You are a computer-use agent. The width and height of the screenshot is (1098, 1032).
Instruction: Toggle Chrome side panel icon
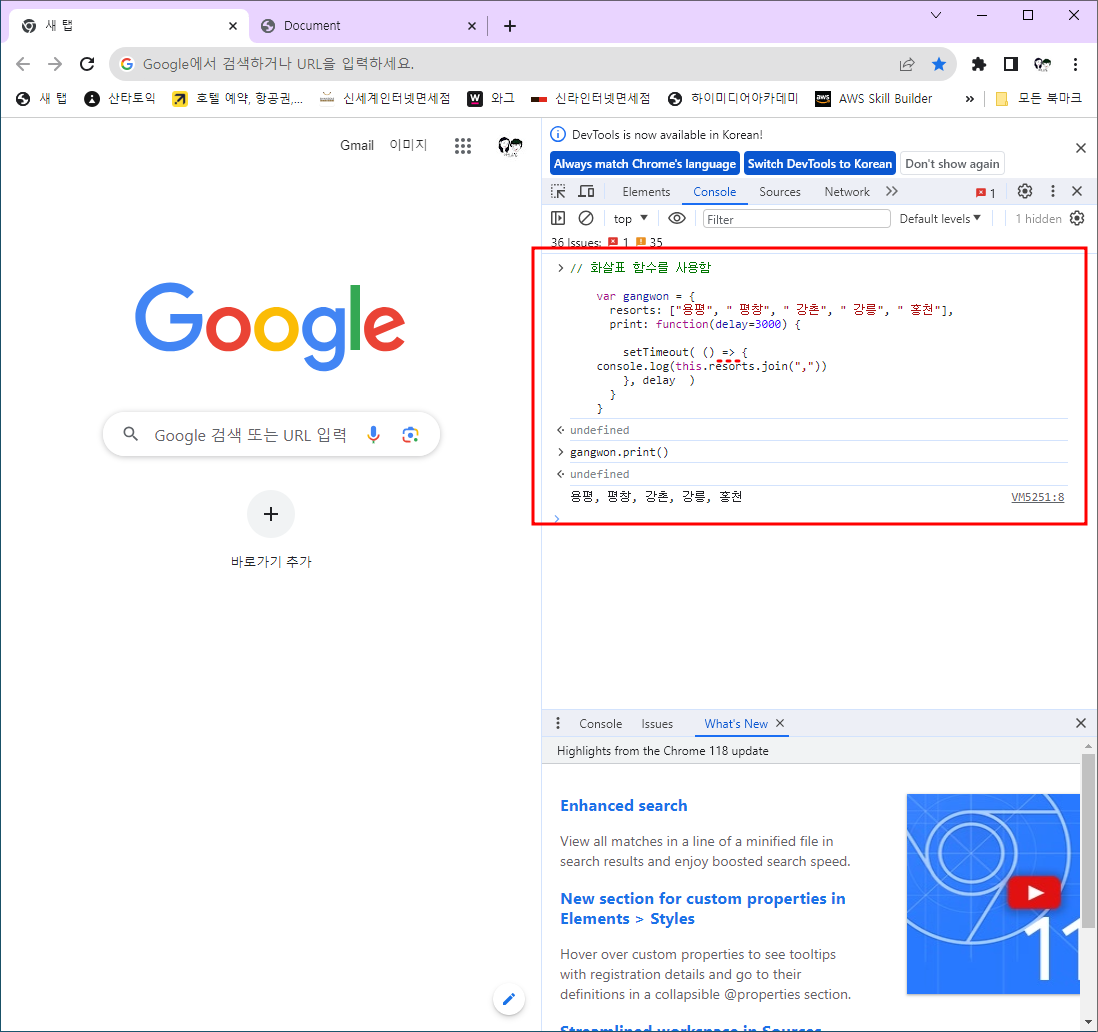click(x=1010, y=64)
